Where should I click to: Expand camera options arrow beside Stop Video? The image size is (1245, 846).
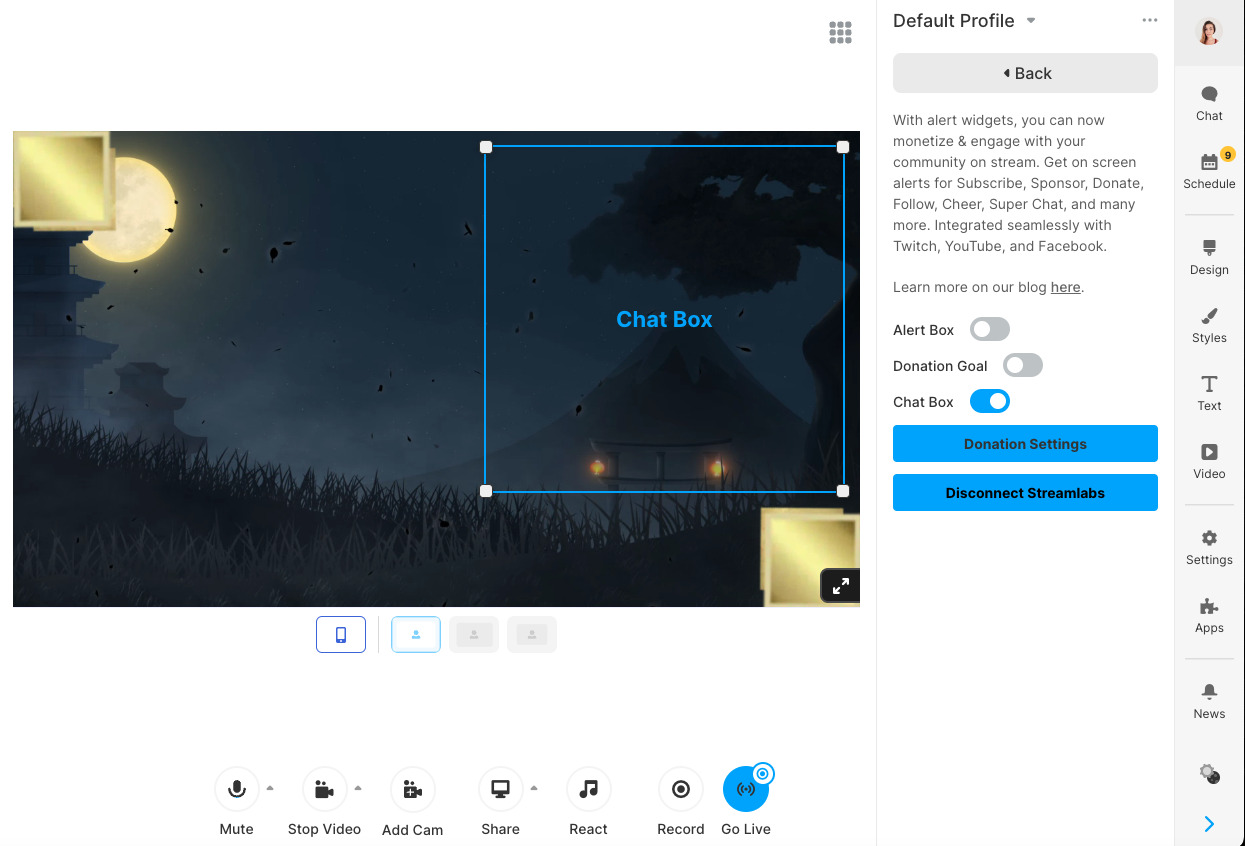click(x=358, y=788)
